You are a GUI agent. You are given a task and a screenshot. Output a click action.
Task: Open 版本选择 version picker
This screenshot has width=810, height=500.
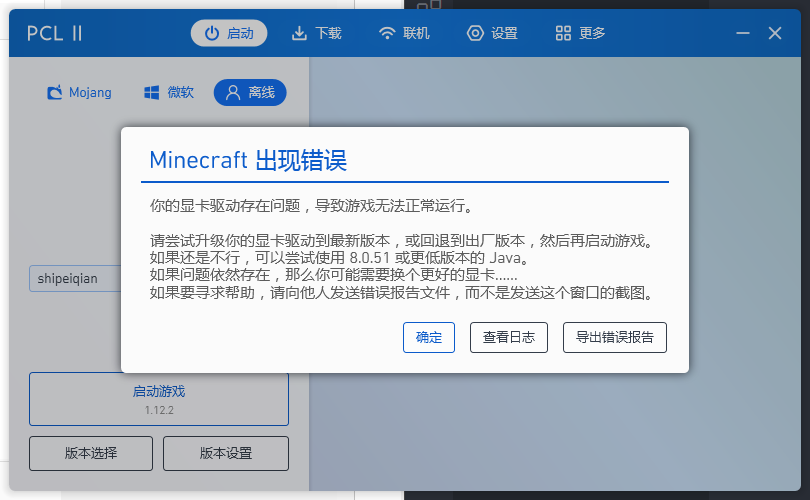tap(91, 454)
